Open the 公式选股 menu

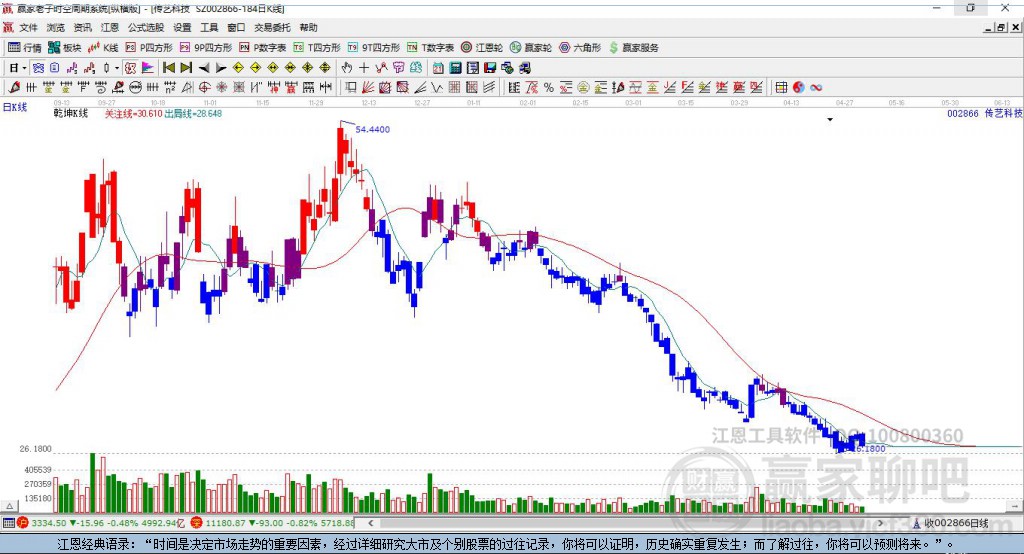pos(146,27)
